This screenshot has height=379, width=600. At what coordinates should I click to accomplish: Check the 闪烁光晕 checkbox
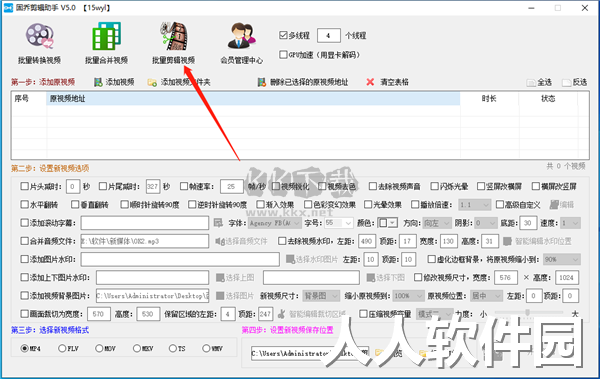[x=434, y=186]
